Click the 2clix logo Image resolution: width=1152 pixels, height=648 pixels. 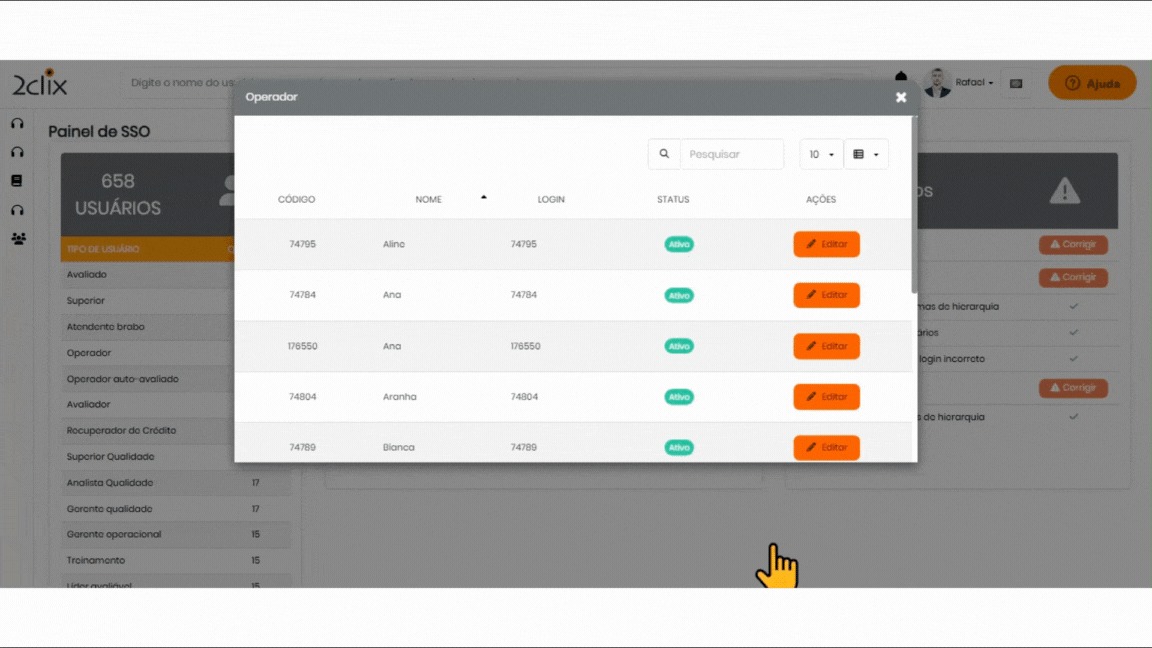40,84
